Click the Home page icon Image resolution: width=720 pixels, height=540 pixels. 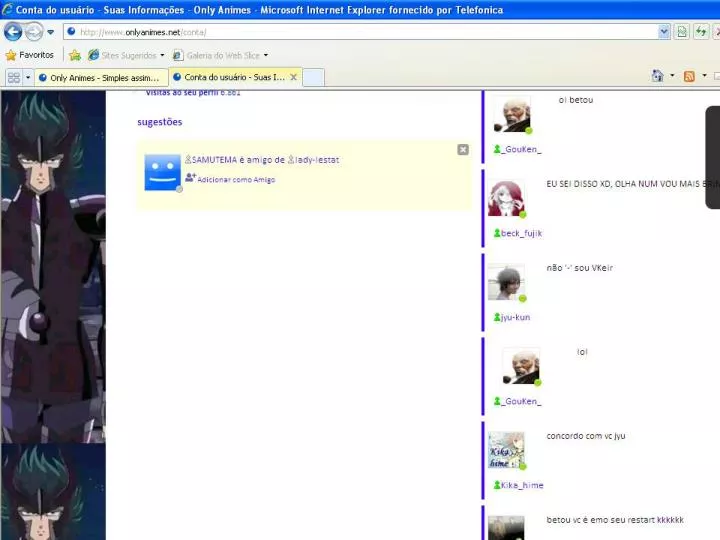coord(658,76)
